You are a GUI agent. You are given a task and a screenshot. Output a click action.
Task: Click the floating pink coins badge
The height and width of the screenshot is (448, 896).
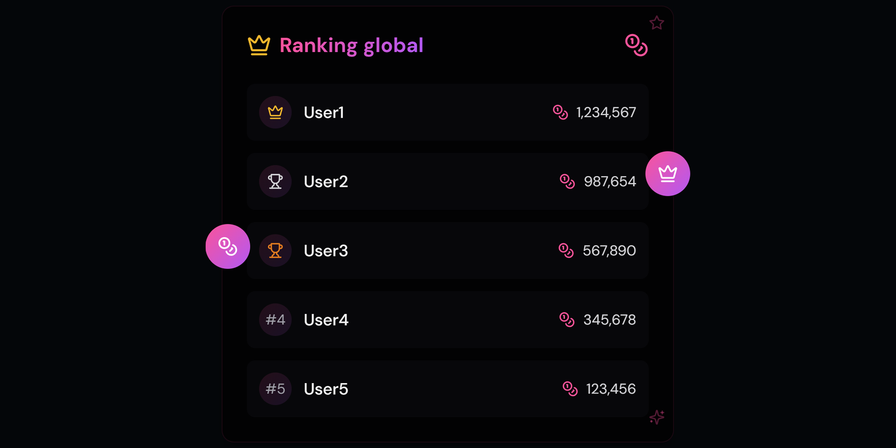pos(227,246)
